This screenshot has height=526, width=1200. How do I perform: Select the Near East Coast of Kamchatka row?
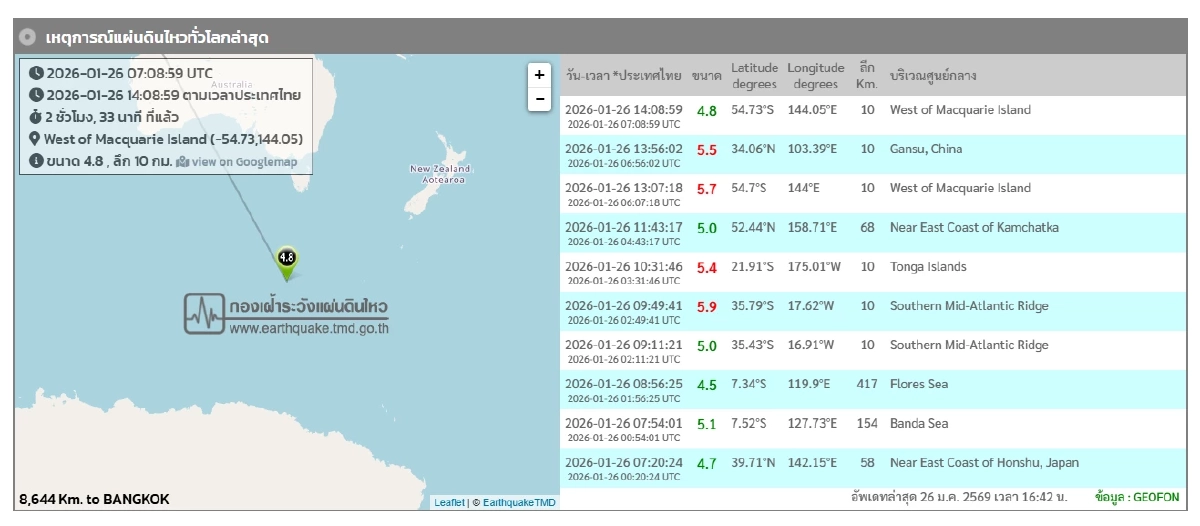(x=973, y=228)
